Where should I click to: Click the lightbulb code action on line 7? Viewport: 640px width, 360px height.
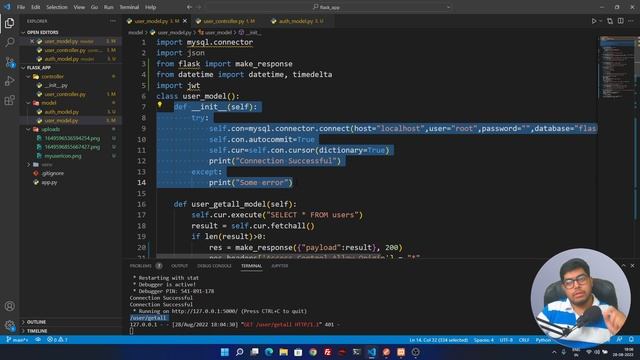160,105
